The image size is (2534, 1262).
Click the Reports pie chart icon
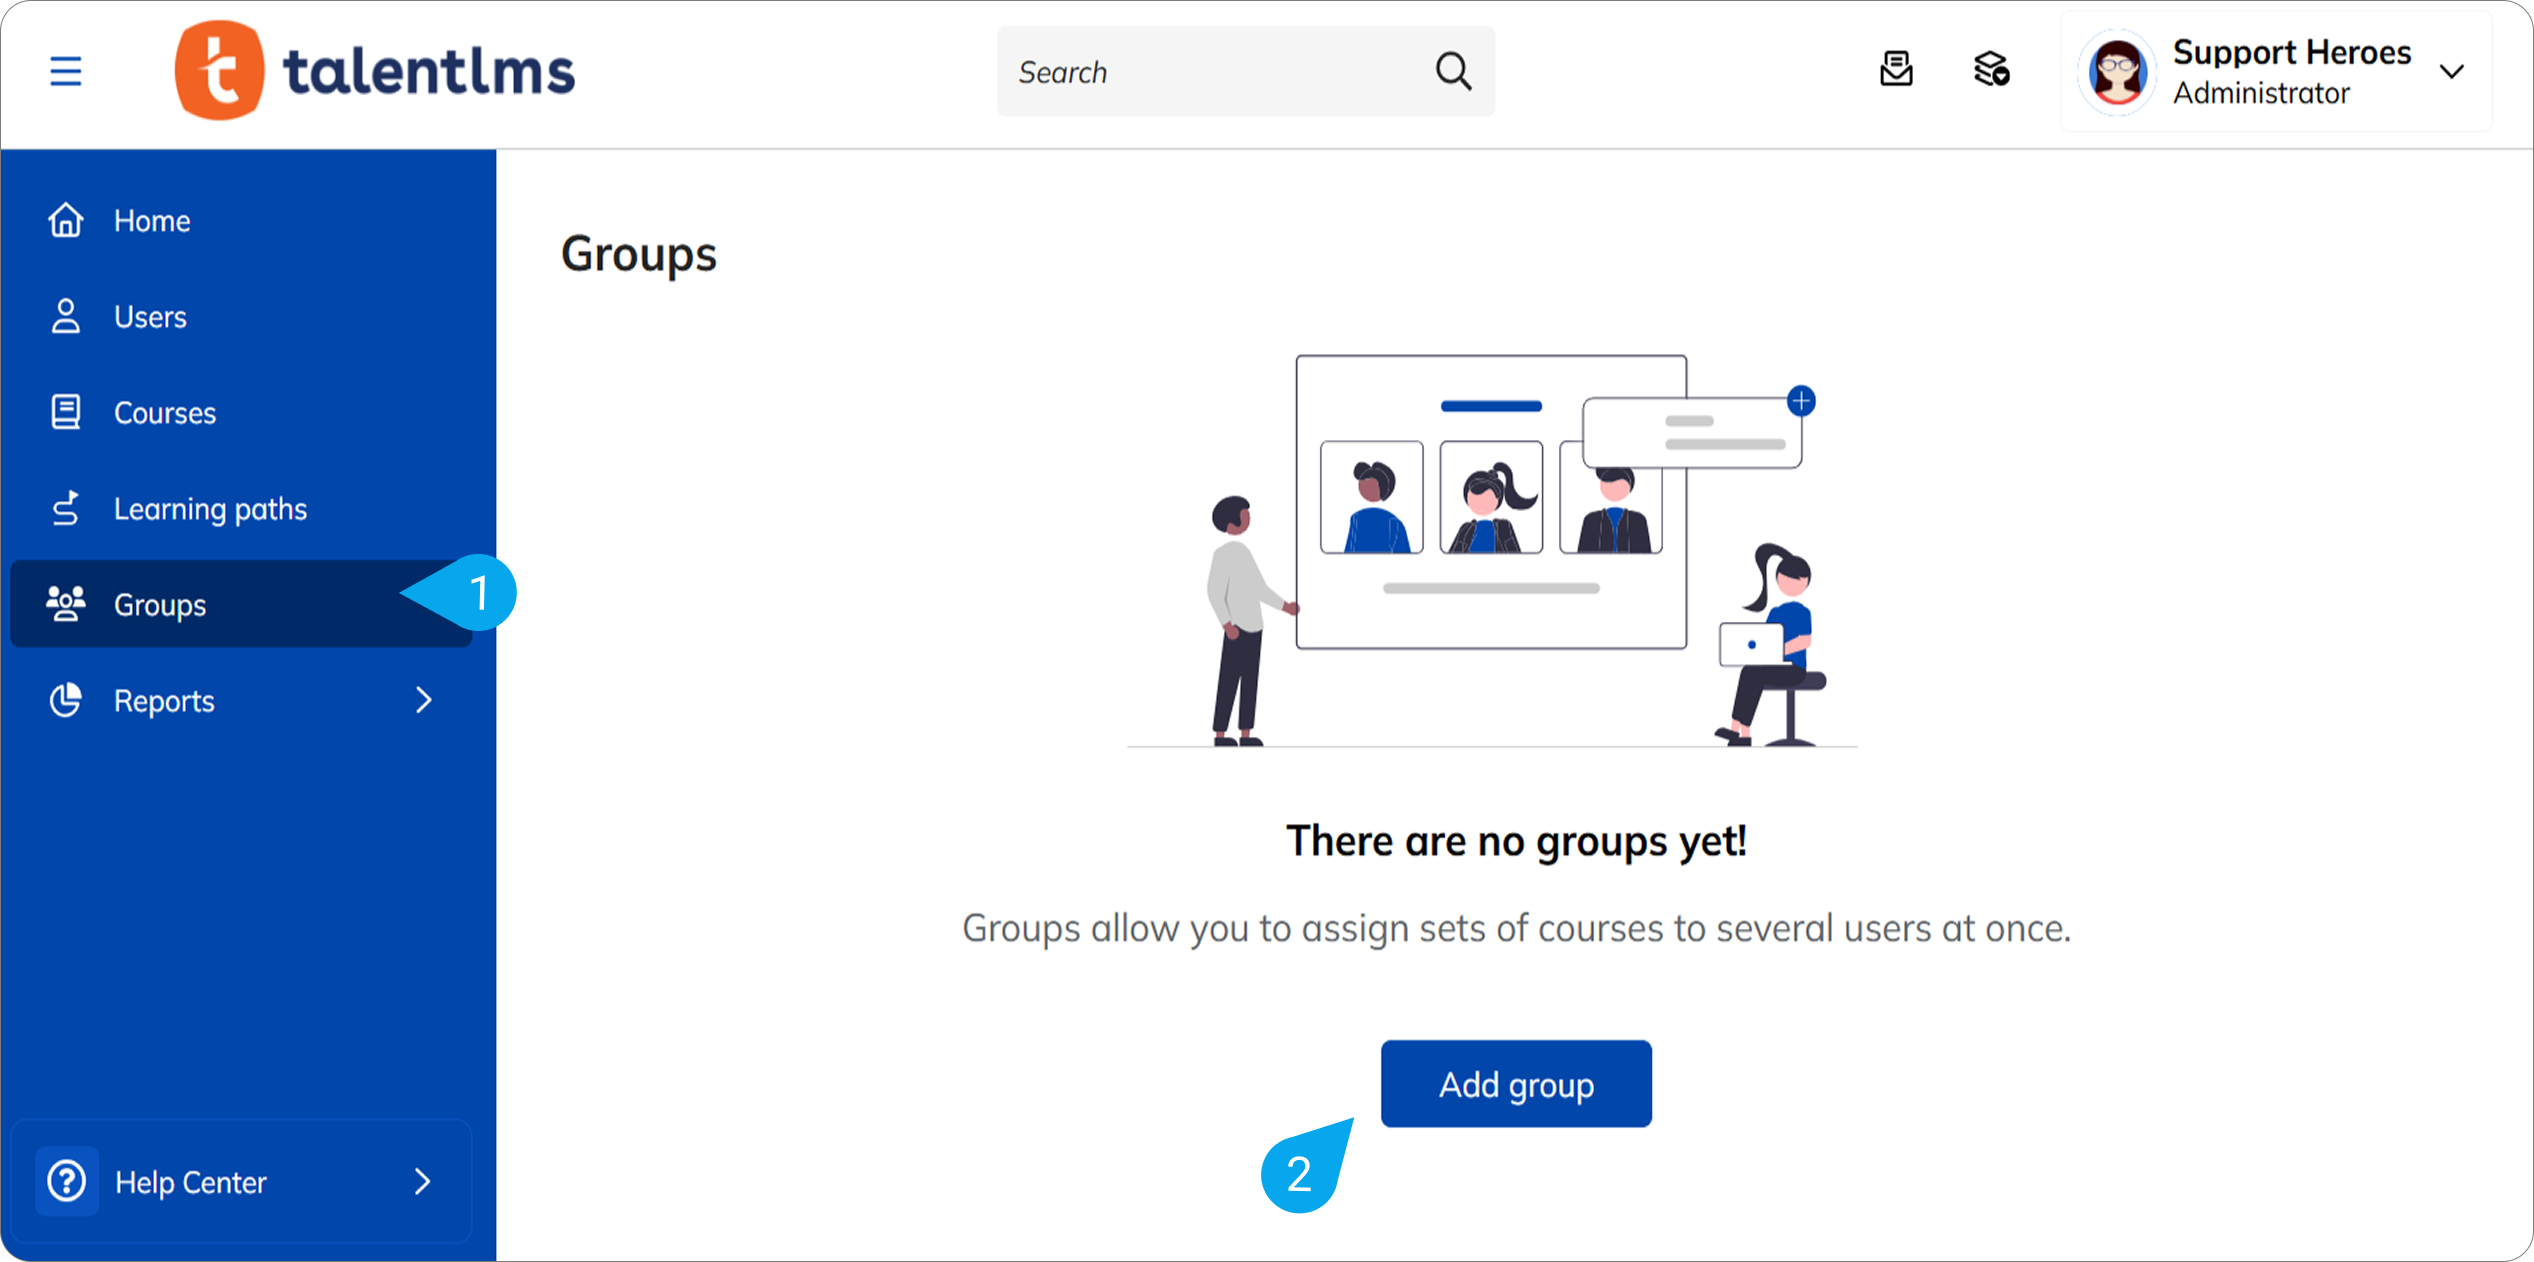65,700
